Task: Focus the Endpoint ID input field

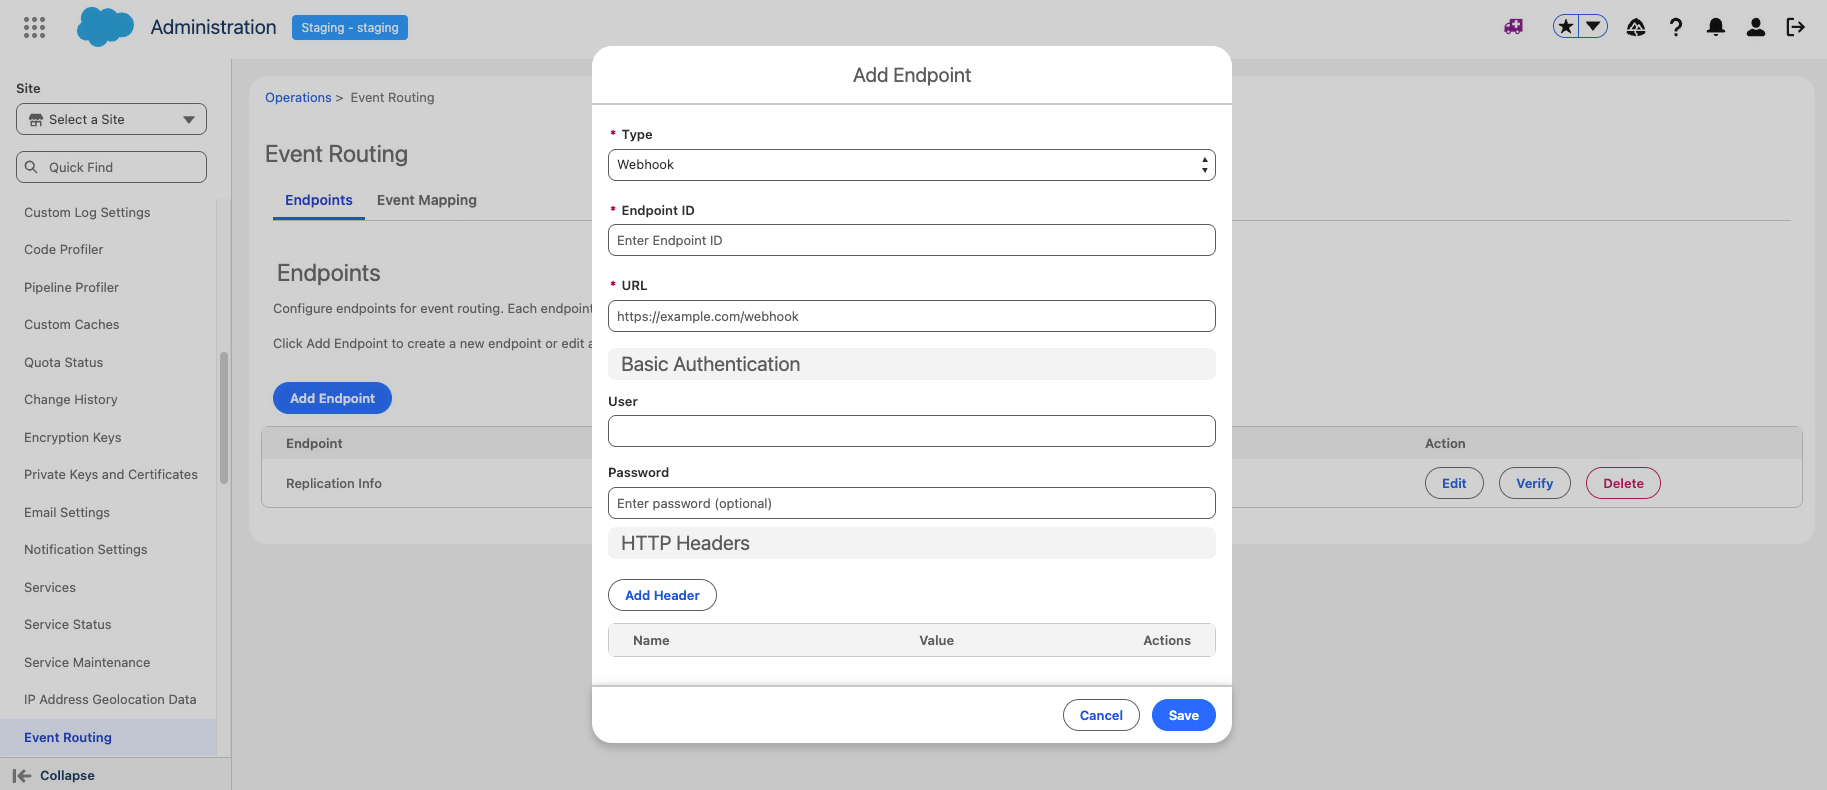Action: coord(912,240)
